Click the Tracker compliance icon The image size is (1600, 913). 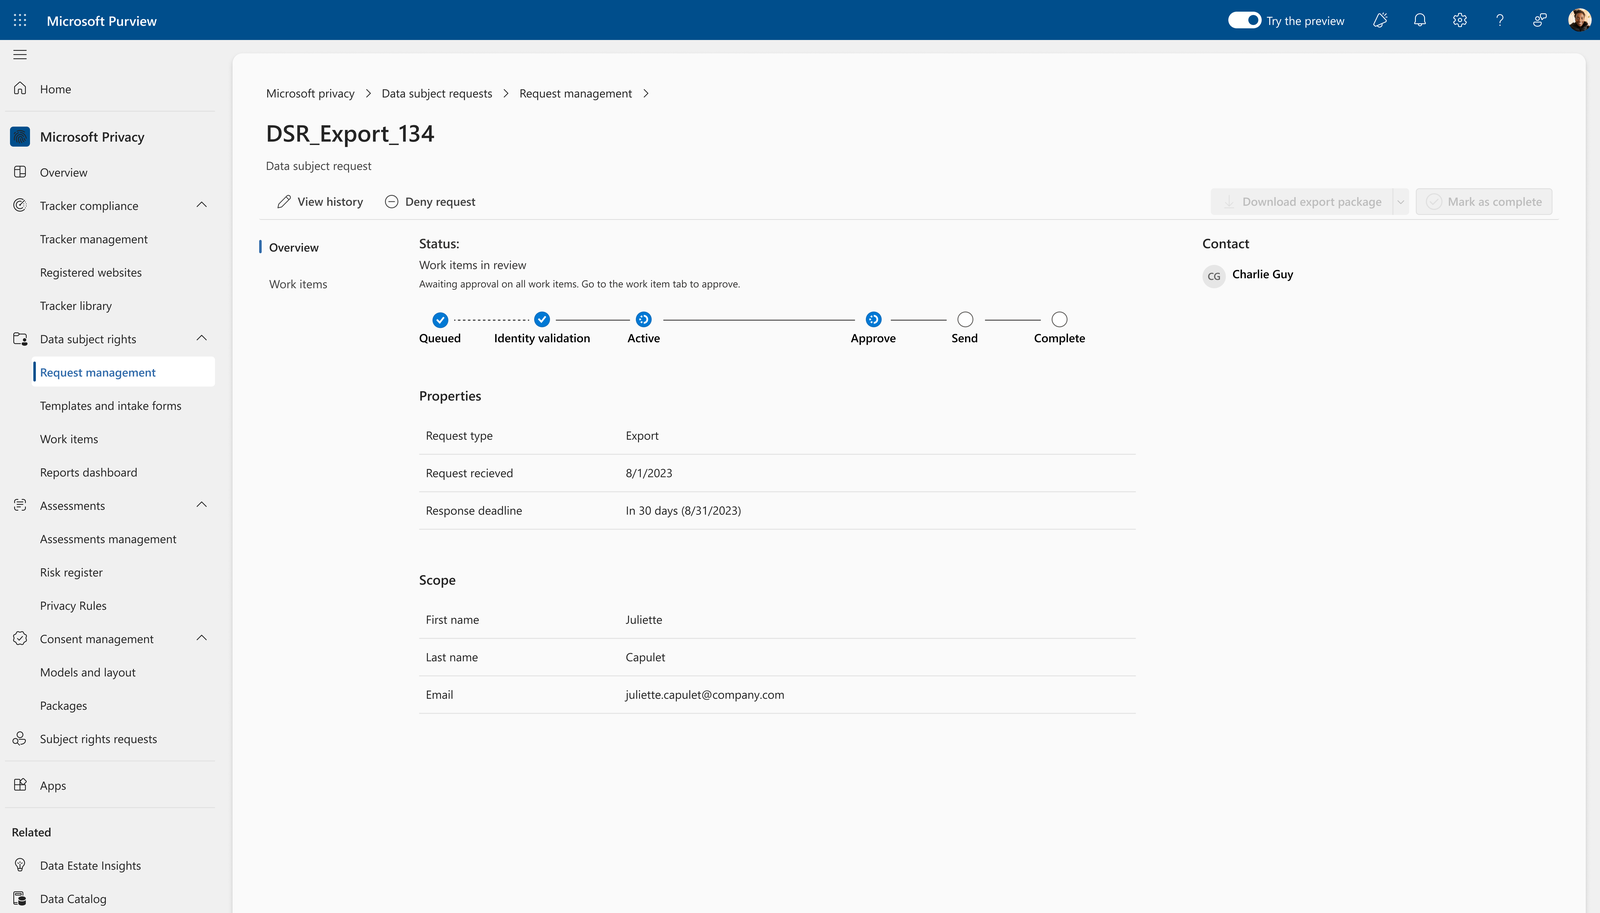20,206
